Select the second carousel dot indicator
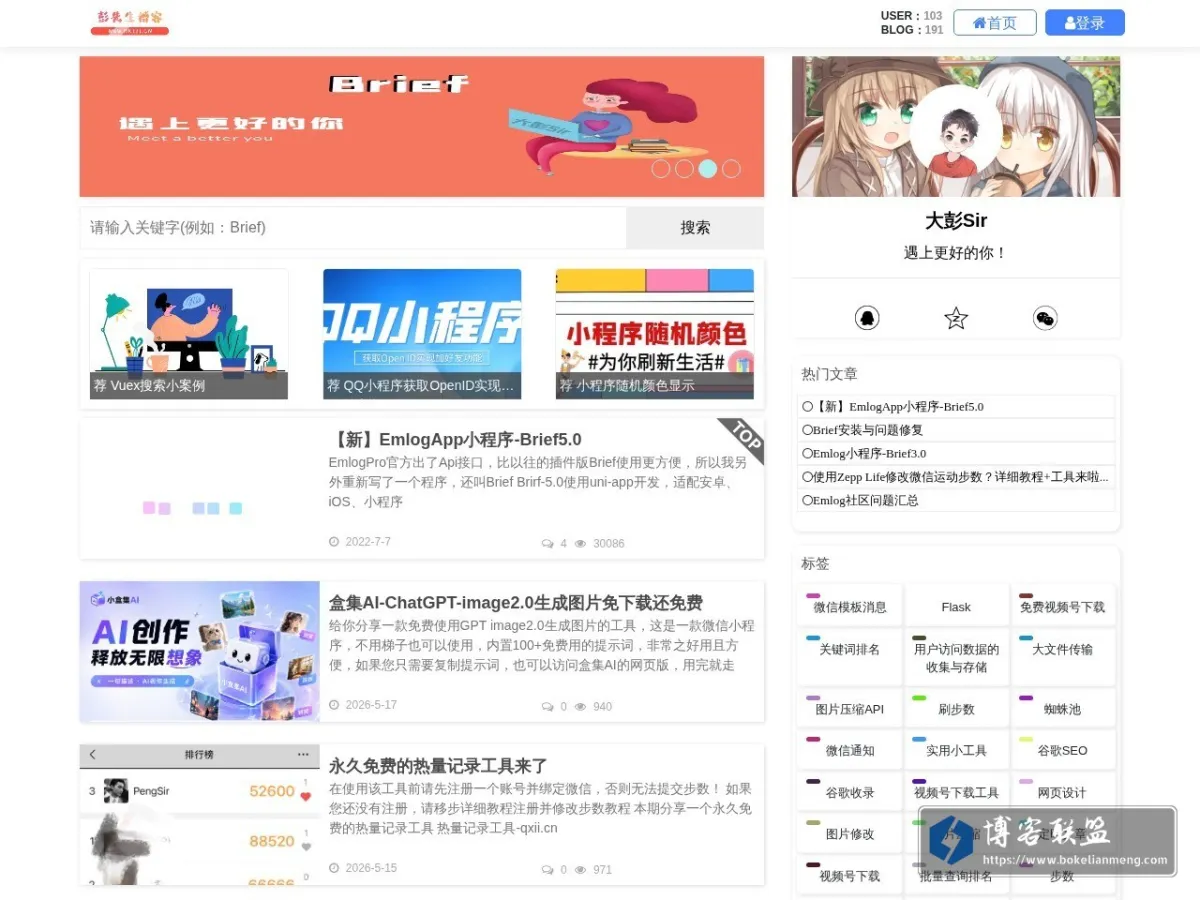The image size is (1200, 900). point(684,169)
